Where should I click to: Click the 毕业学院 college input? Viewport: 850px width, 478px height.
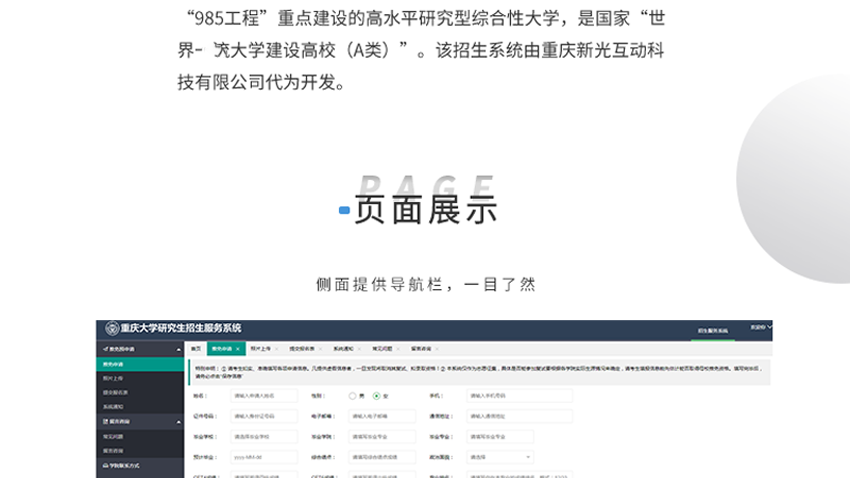[x=382, y=437]
